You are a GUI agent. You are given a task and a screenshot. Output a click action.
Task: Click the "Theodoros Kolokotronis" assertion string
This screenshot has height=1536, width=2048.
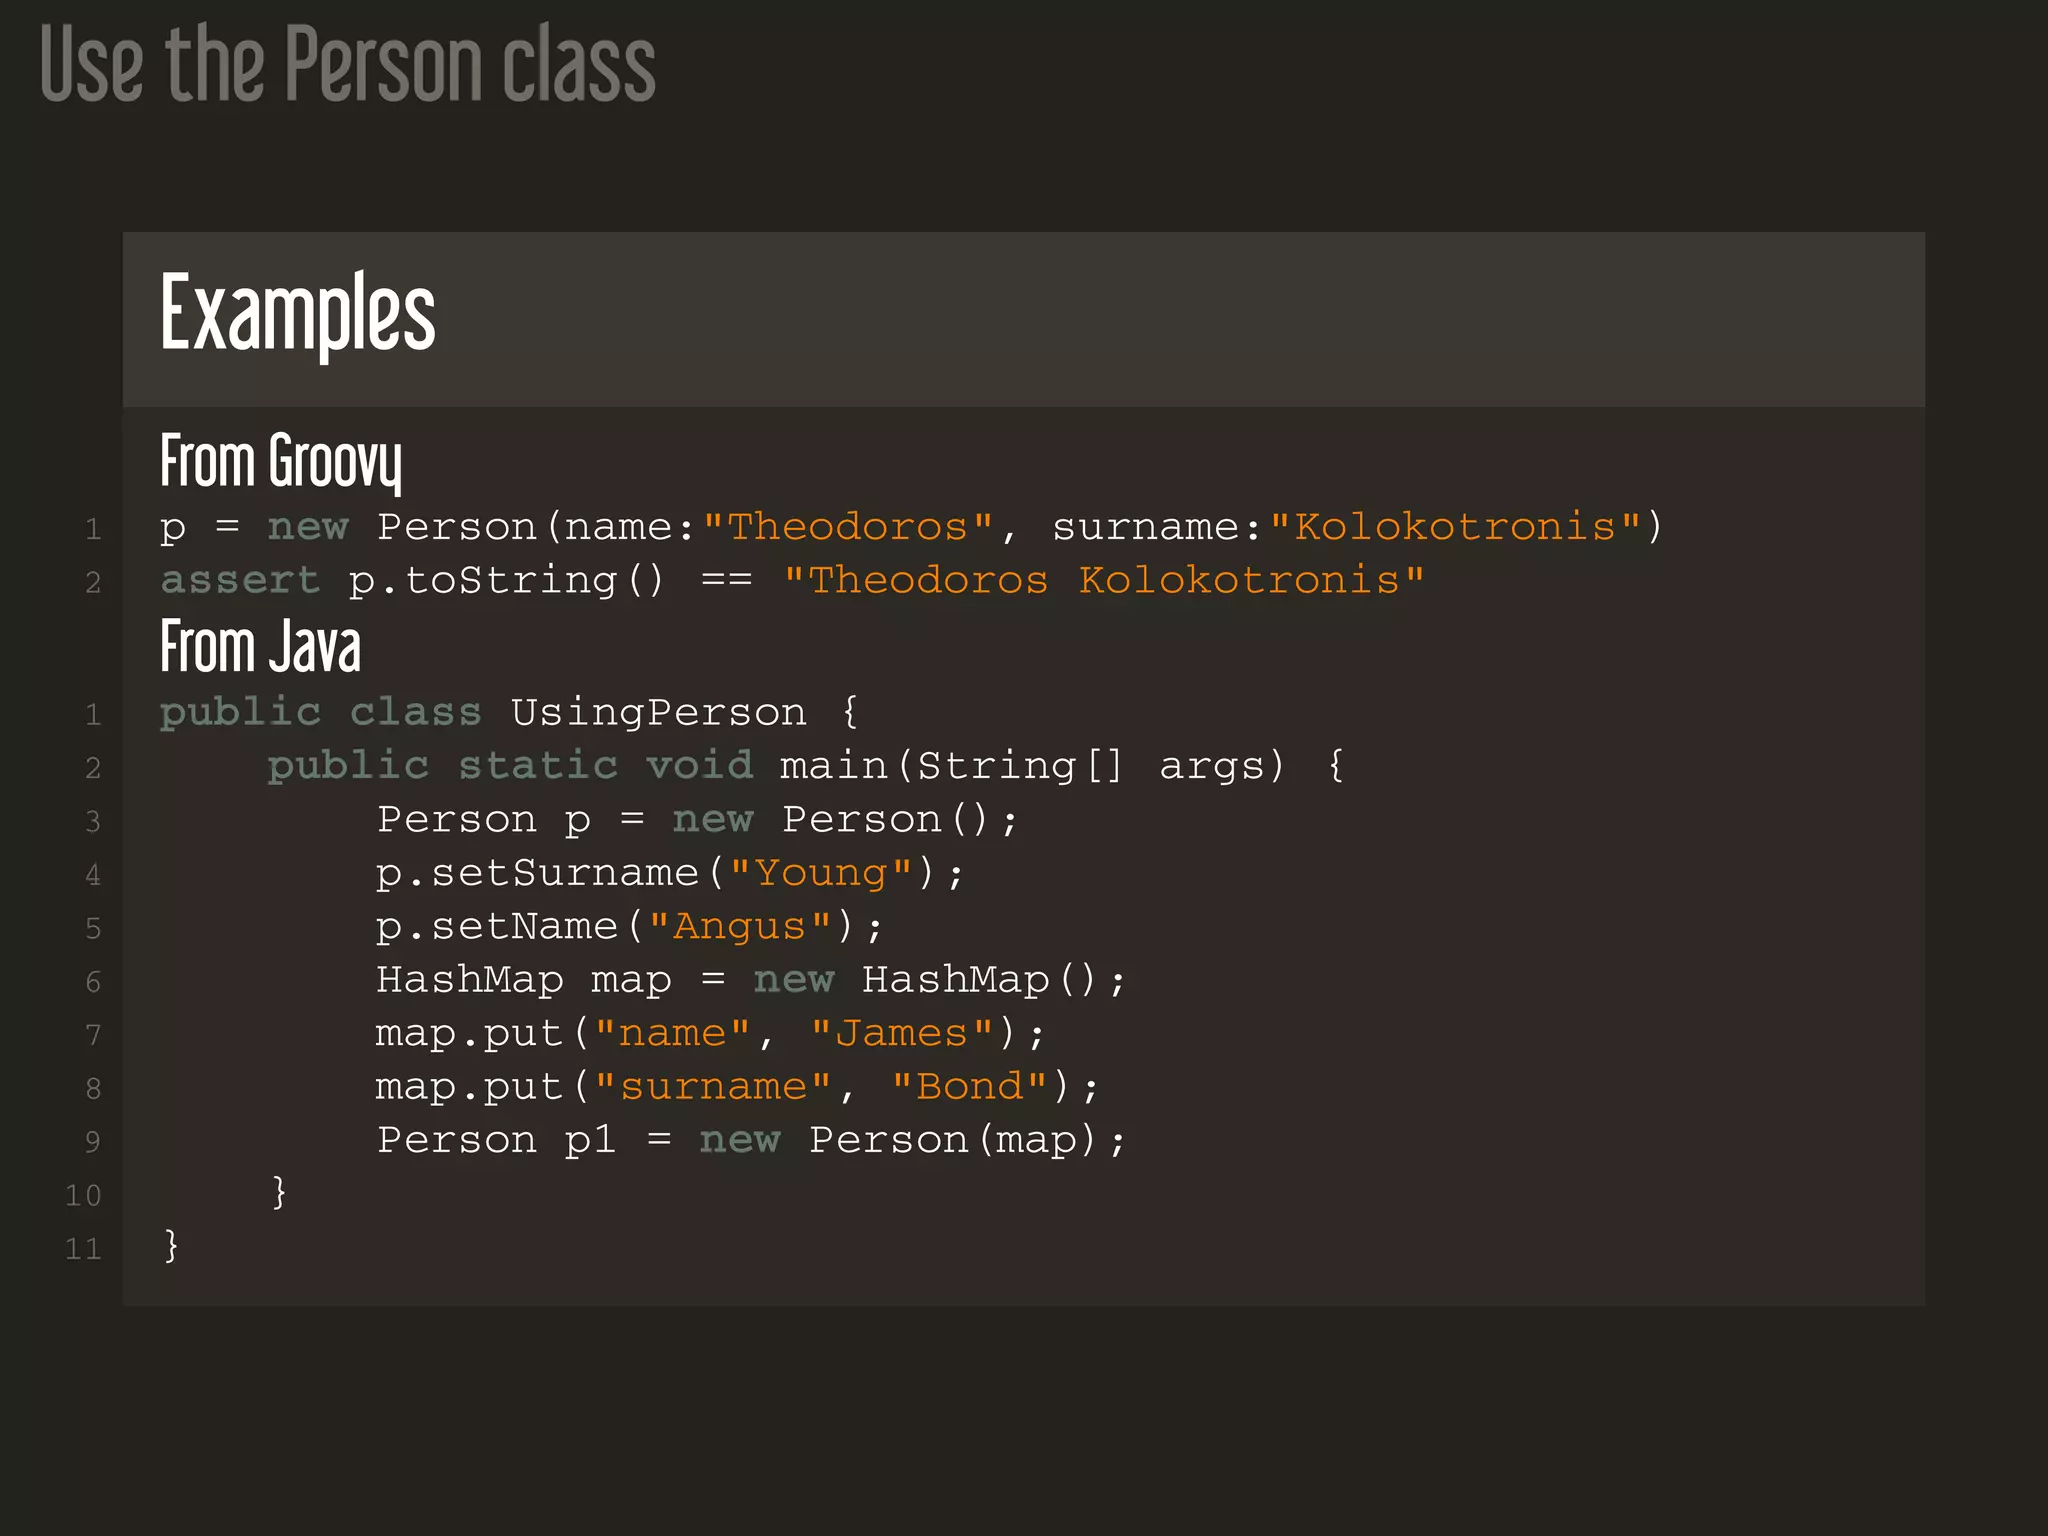[x=1103, y=581]
